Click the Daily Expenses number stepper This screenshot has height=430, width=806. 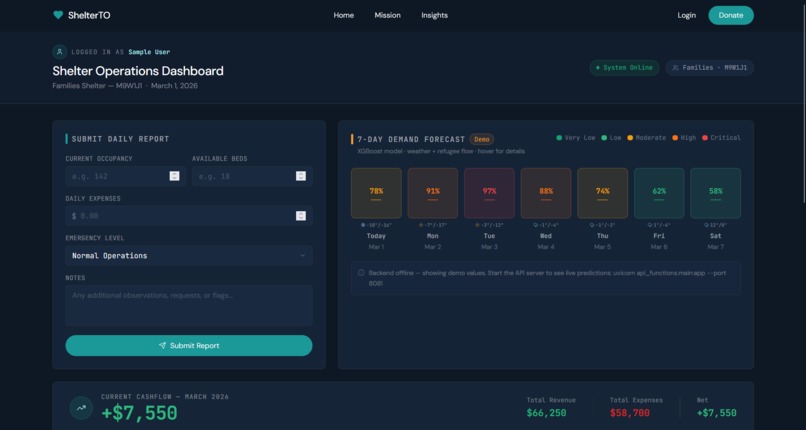tap(301, 216)
